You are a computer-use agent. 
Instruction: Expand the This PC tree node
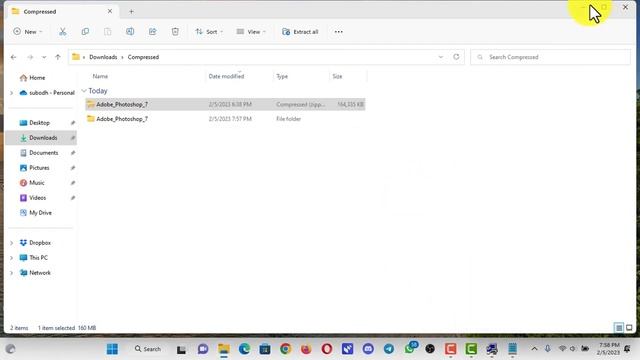click(11, 258)
